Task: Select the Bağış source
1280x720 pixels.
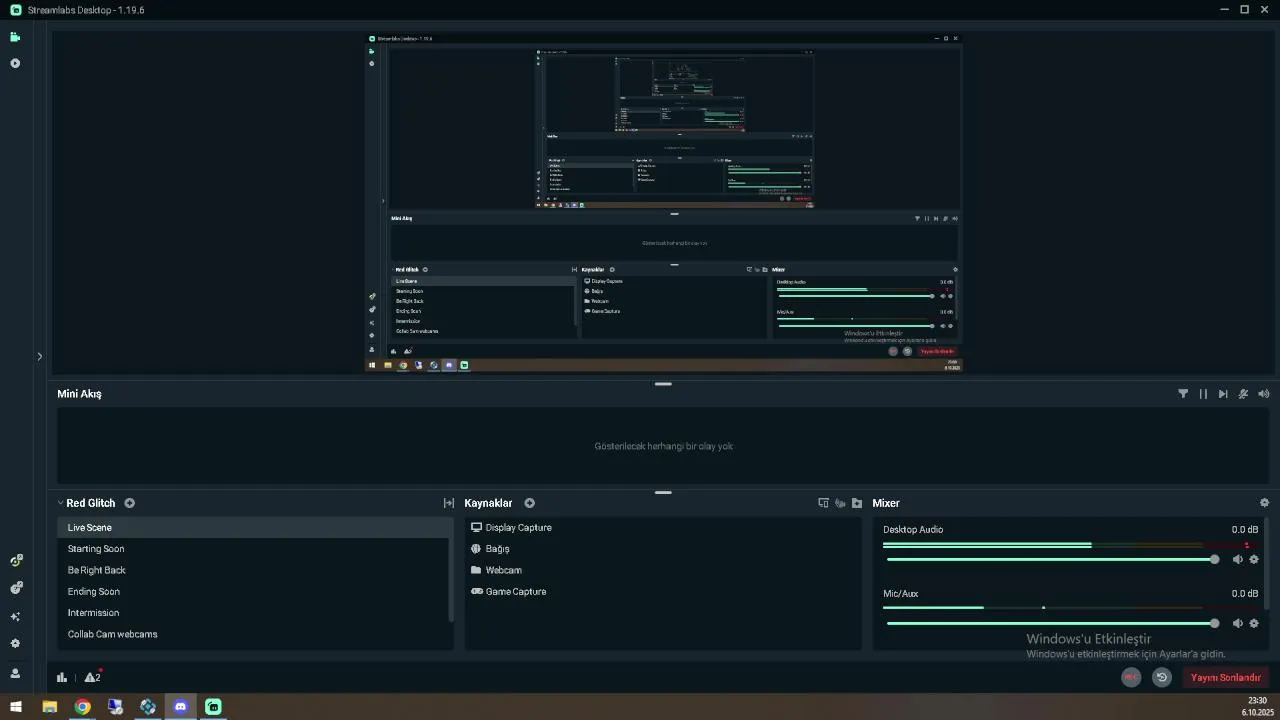Action: [663, 549]
